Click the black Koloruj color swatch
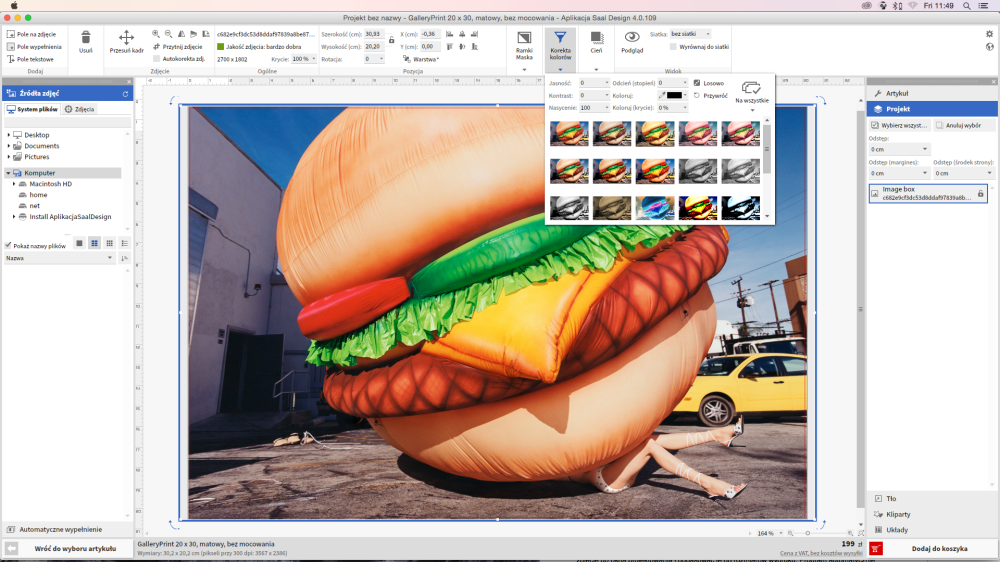 tap(674, 96)
